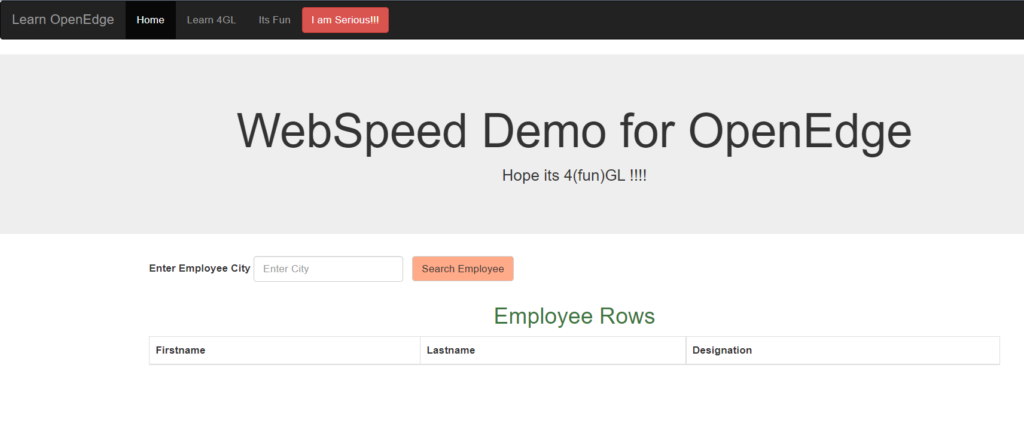Click the Hope its 4(fun)GL subtitle
This screenshot has height=423, width=1024.
(574, 175)
